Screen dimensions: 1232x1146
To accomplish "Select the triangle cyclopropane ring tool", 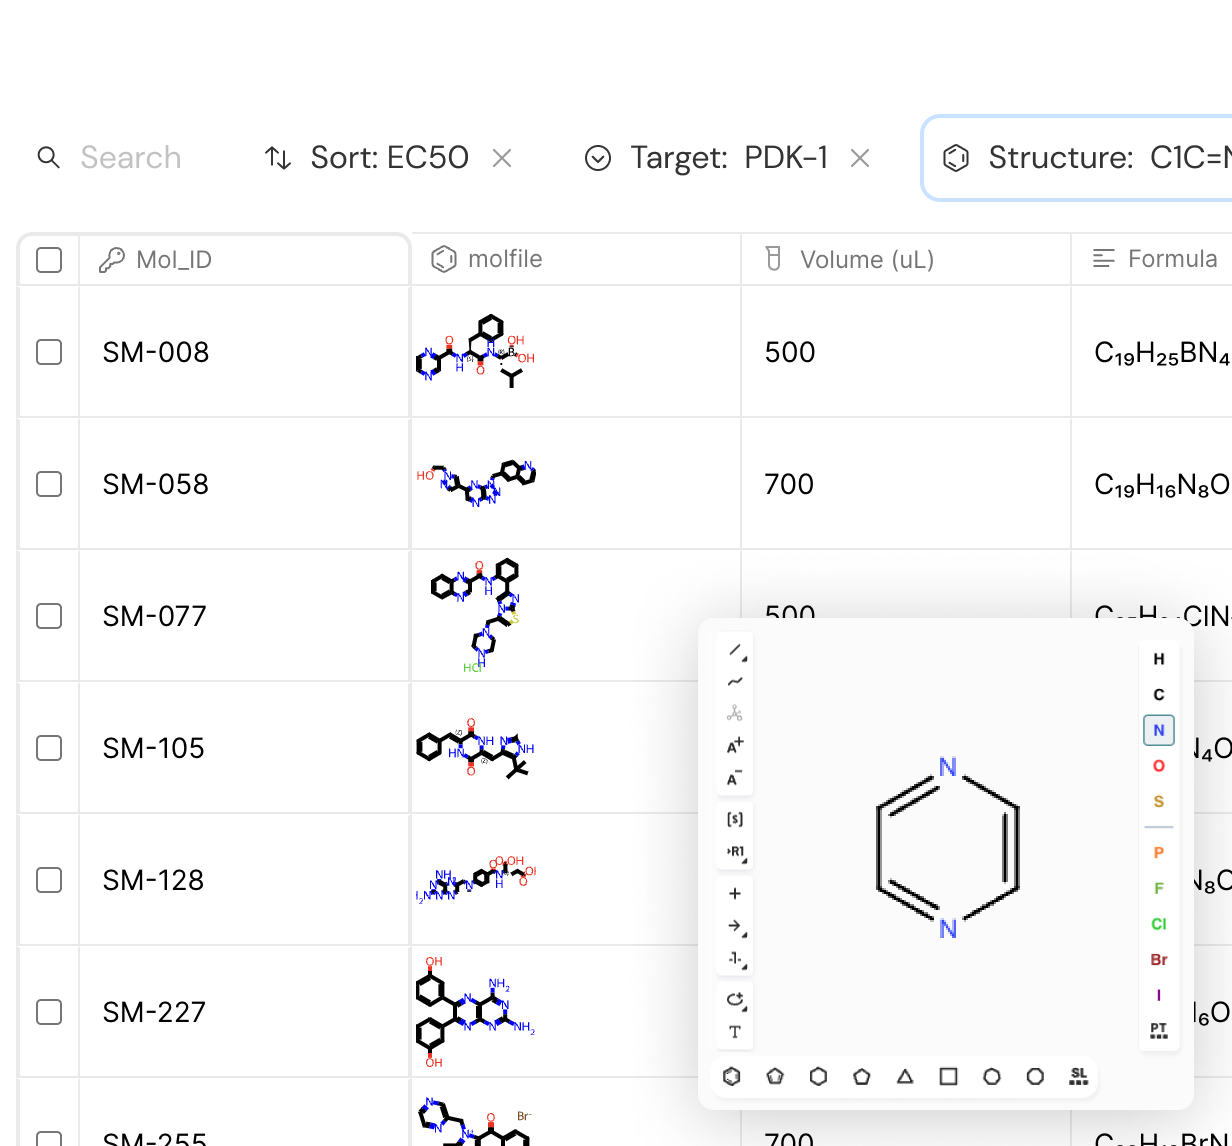I will 905,1076.
